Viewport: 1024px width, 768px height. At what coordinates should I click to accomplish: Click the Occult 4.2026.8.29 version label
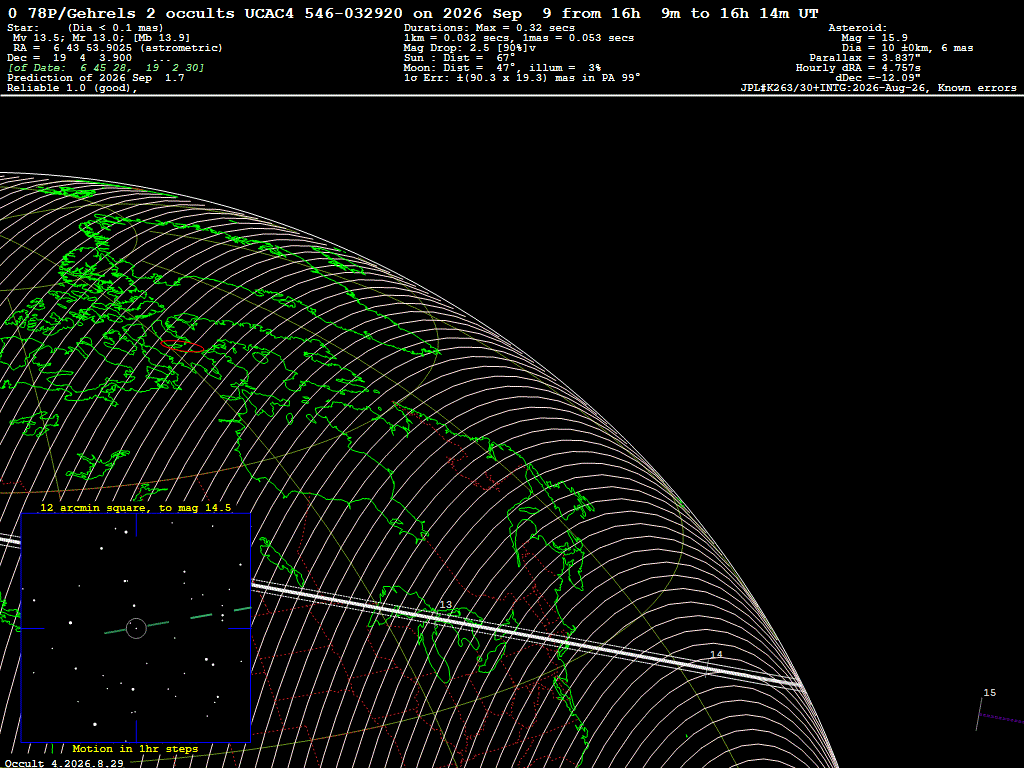coord(64,763)
